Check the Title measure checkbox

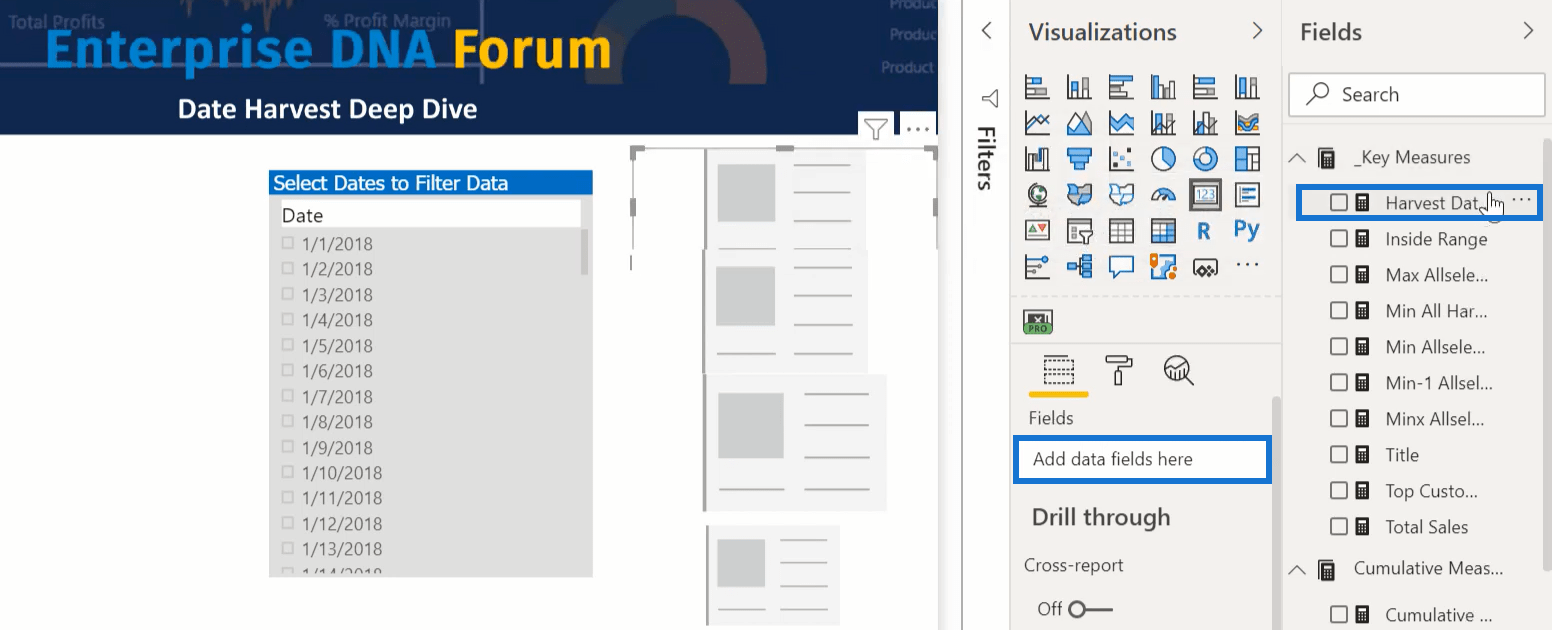coord(1339,455)
